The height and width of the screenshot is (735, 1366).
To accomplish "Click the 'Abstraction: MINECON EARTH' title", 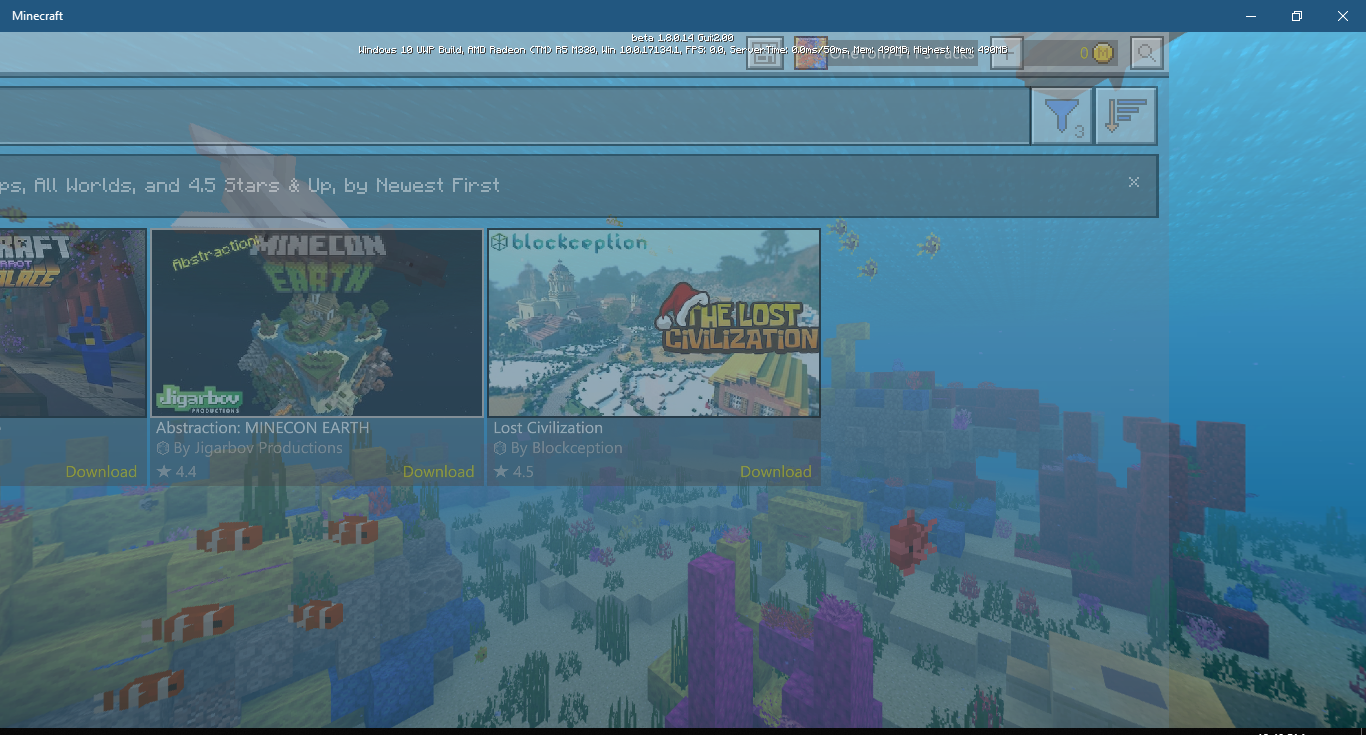I will pos(263,428).
